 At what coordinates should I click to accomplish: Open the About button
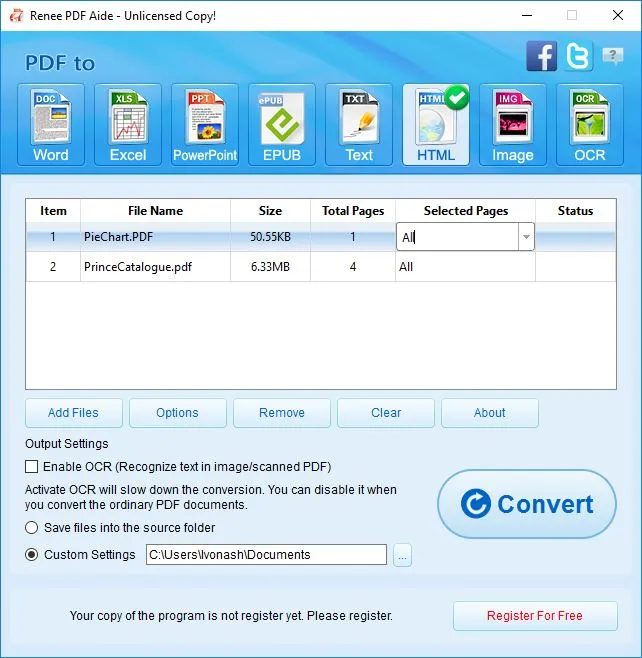point(490,413)
